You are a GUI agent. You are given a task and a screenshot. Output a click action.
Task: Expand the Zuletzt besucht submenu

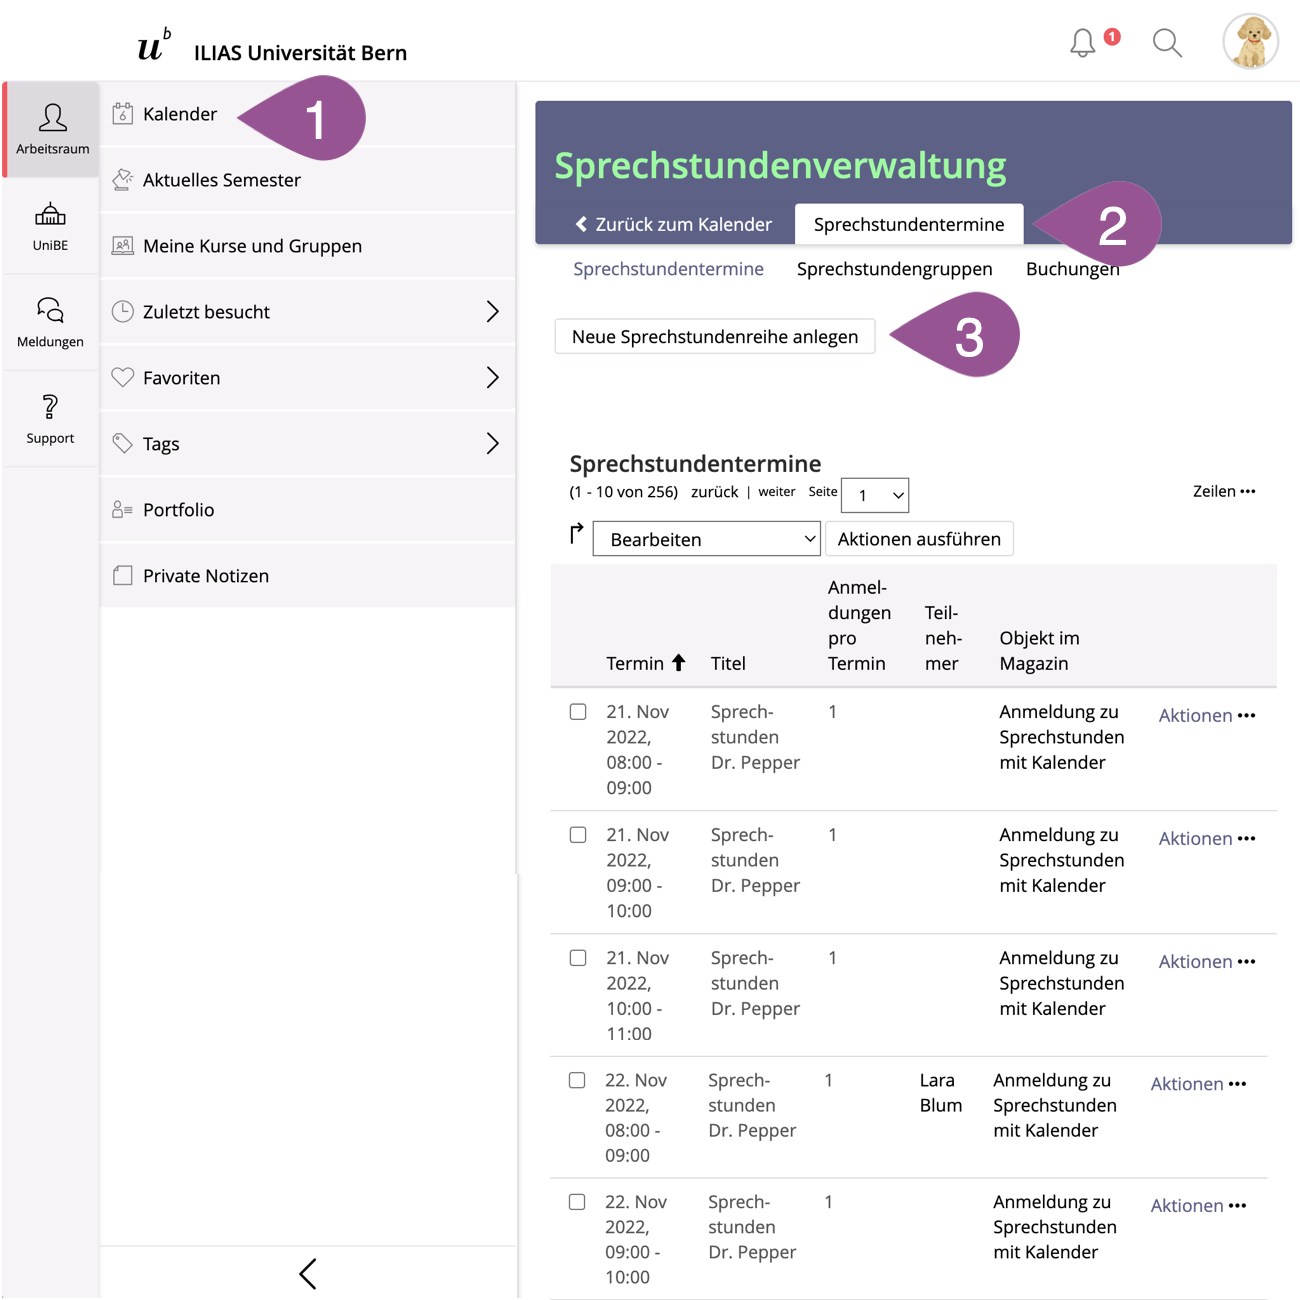click(x=492, y=312)
